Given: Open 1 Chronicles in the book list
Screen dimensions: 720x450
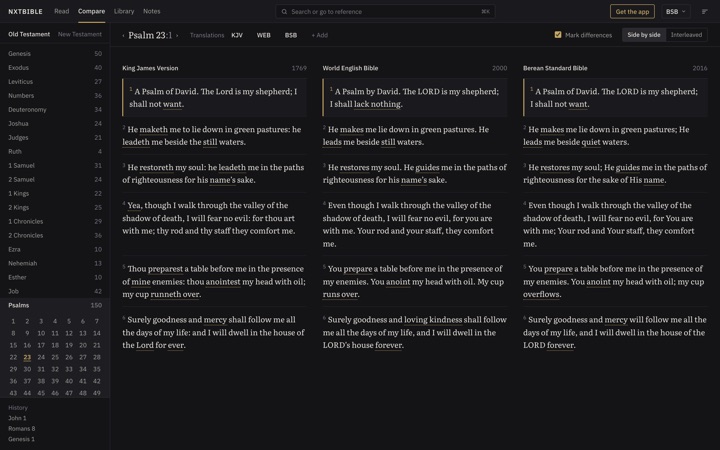Looking at the screenshot, I should (55, 221).
